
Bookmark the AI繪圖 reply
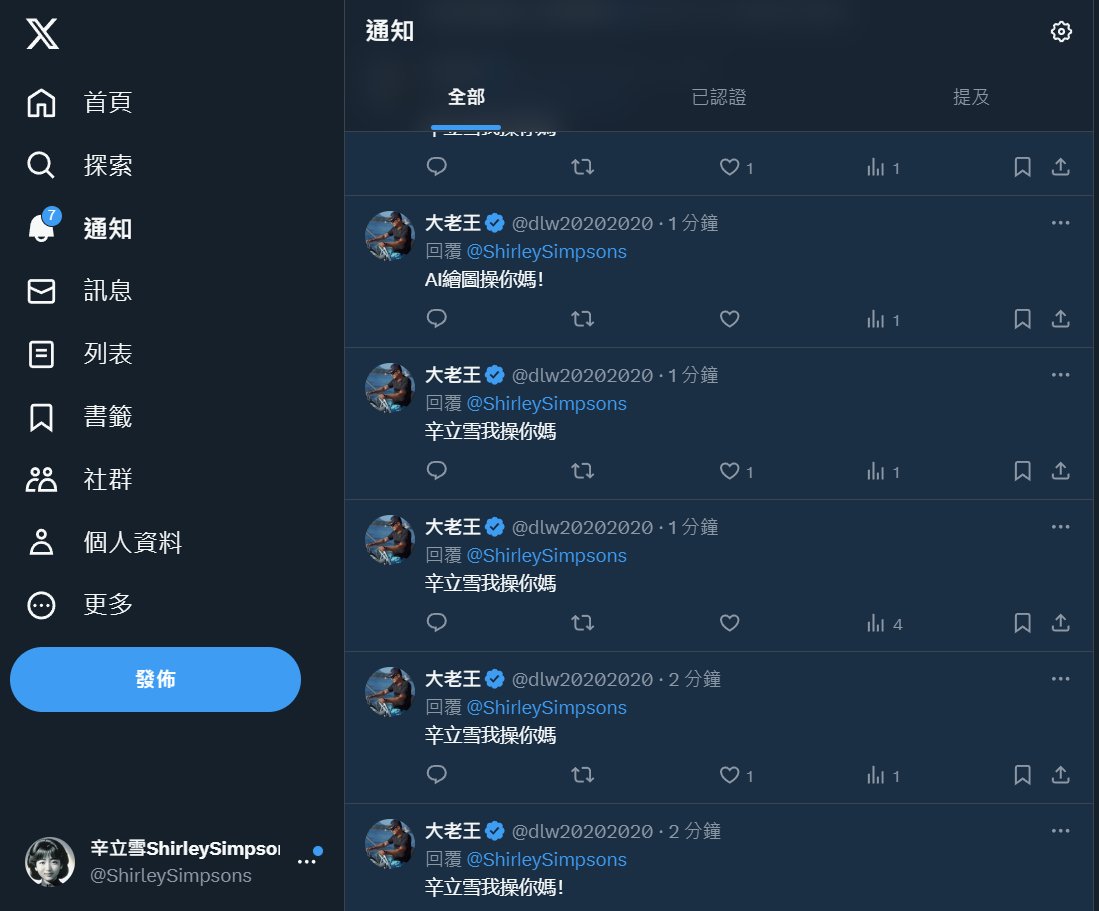pos(1022,319)
